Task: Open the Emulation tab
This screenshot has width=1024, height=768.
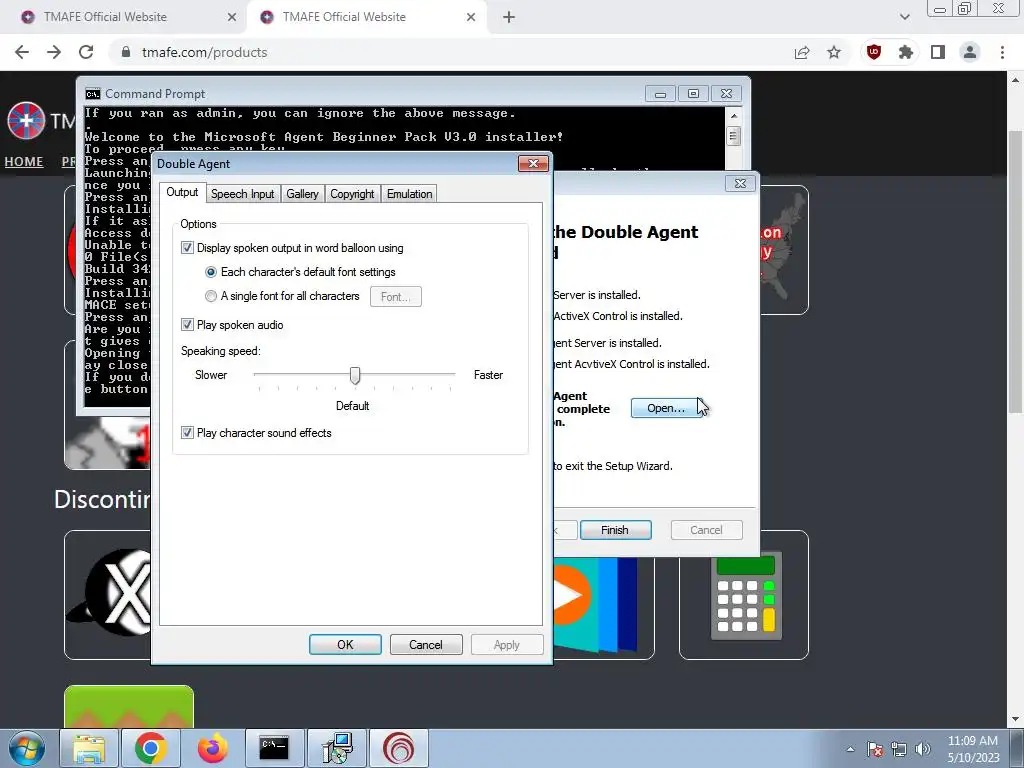Action: [x=409, y=194]
